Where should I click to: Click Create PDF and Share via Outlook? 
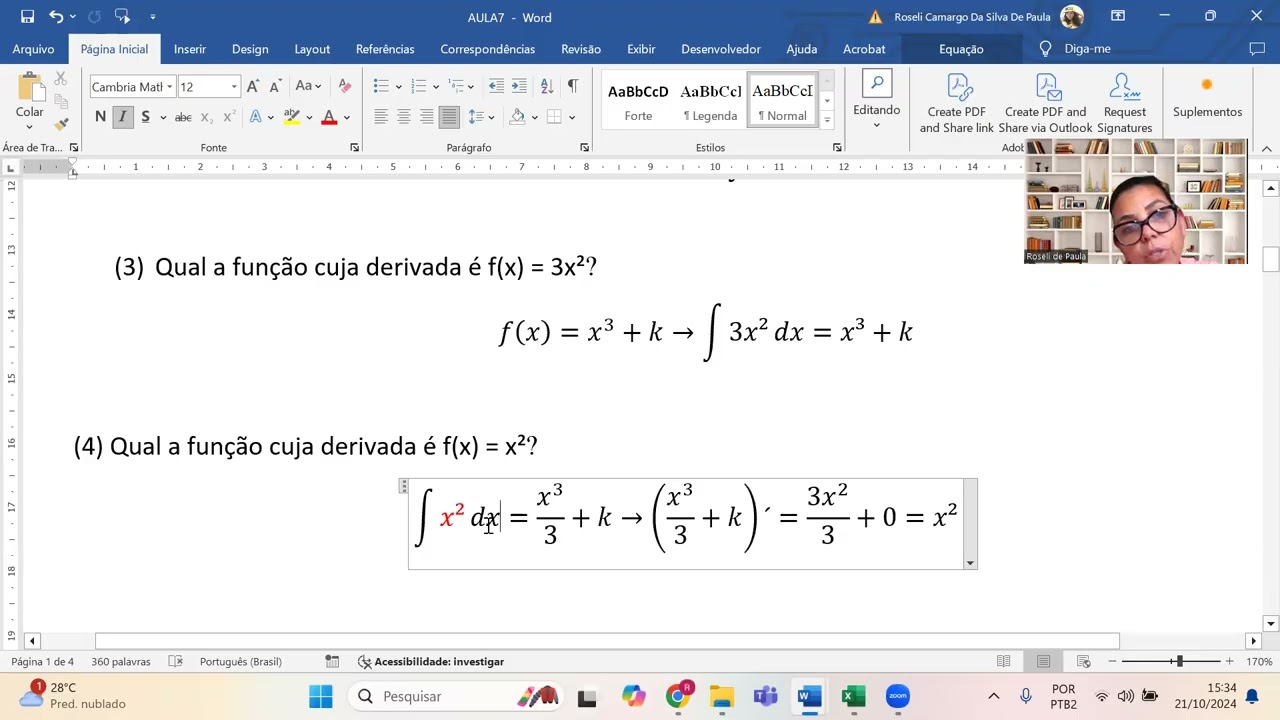pyautogui.click(x=1045, y=103)
